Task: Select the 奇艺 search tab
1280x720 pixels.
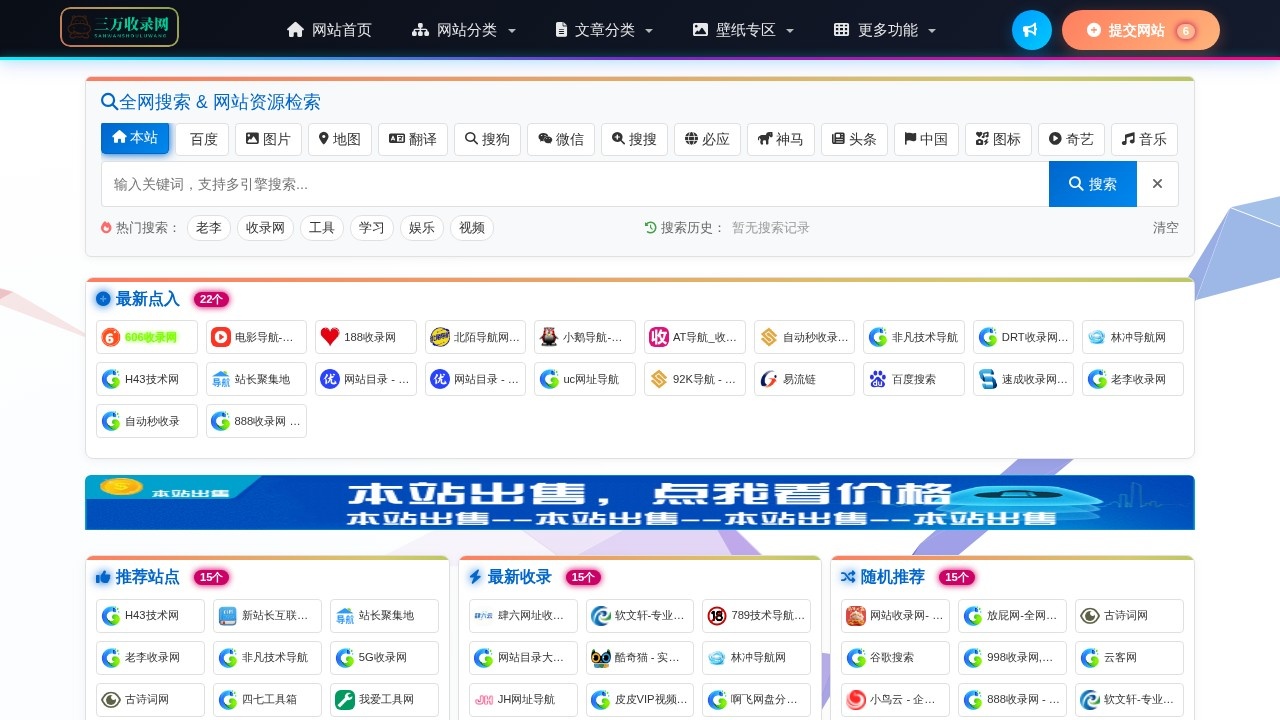Action: [1071, 139]
